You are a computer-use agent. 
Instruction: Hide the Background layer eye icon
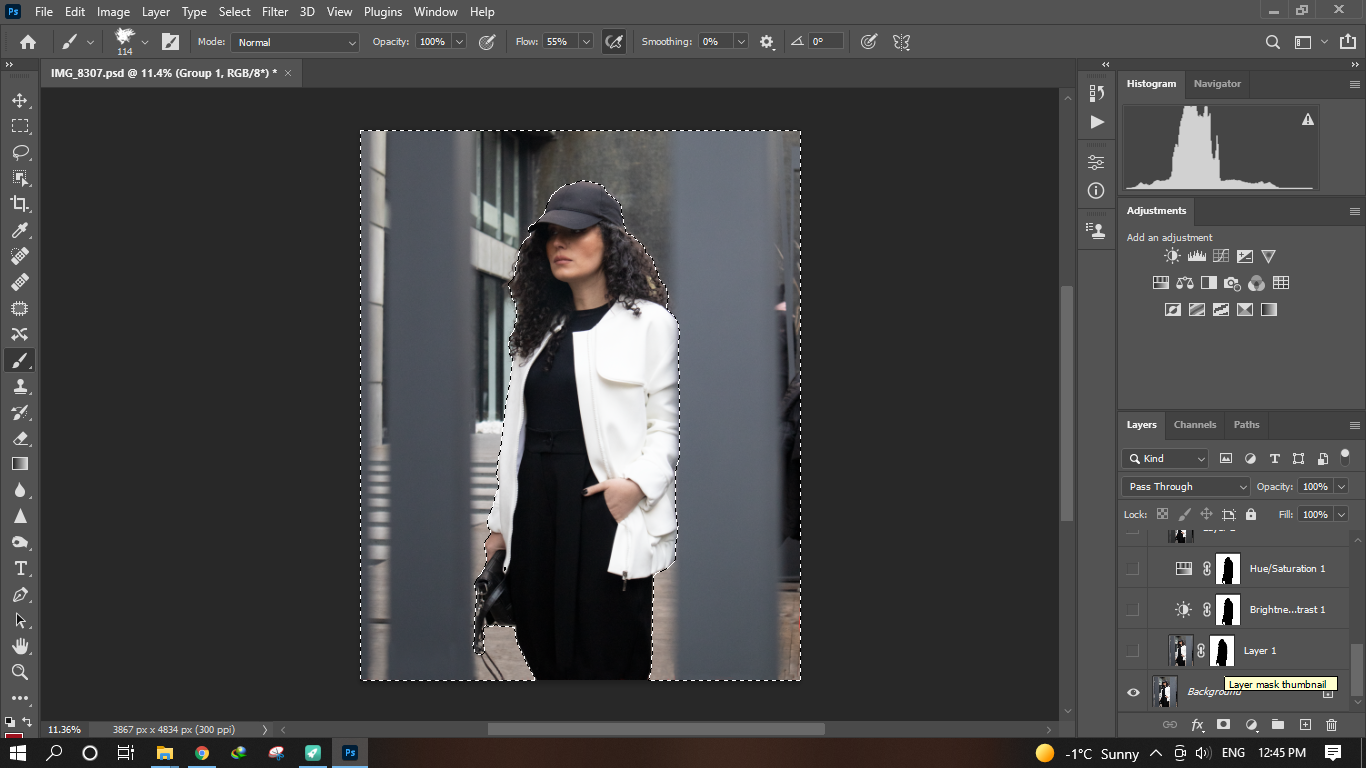click(x=1133, y=692)
